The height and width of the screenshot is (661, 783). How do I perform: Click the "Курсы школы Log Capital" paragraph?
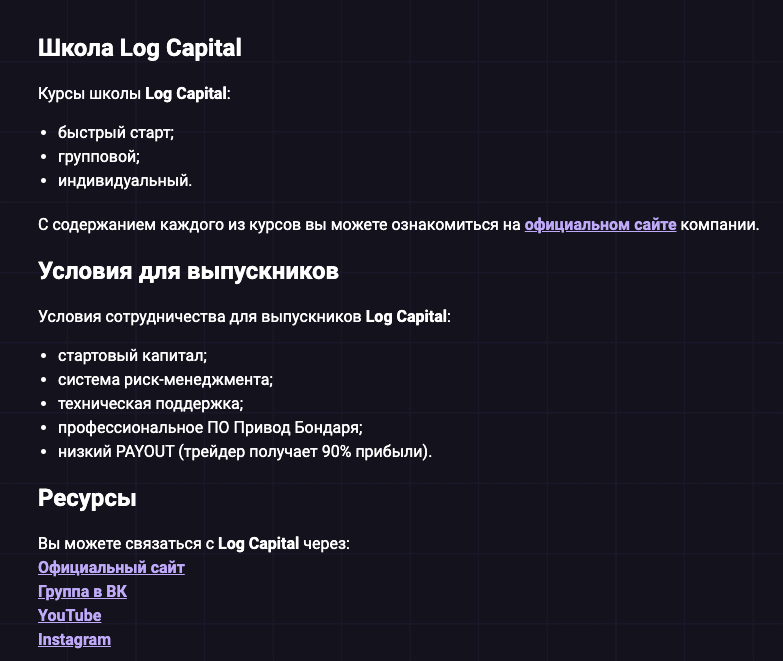(x=134, y=94)
